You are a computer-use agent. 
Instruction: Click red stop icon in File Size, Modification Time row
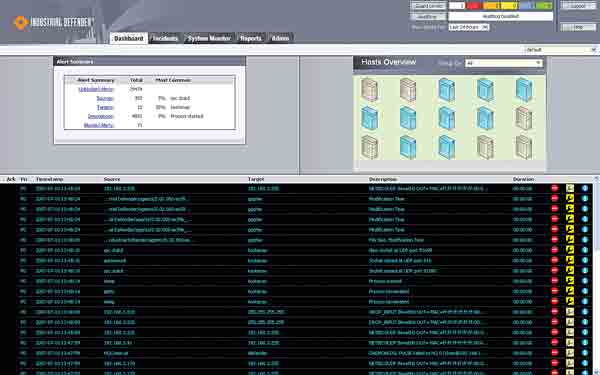coord(554,240)
